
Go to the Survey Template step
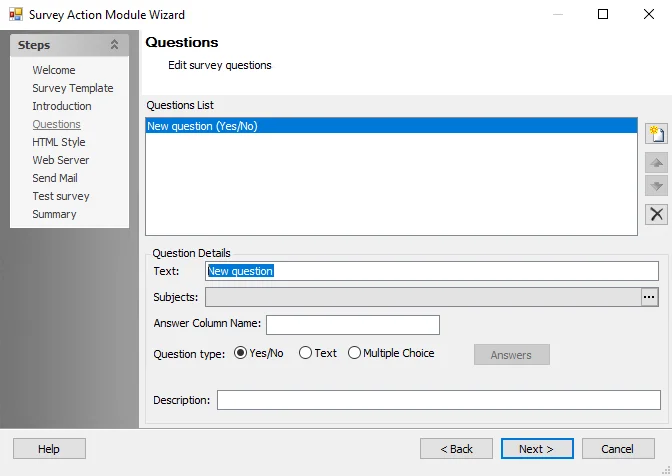click(x=73, y=88)
